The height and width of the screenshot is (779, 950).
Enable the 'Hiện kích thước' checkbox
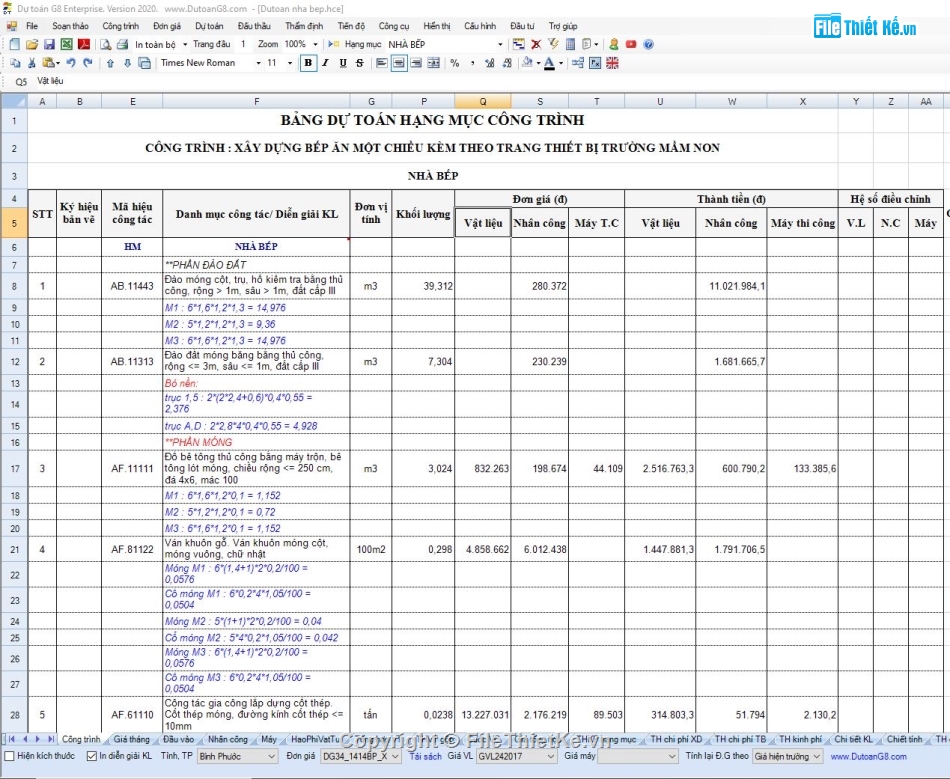[10, 756]
